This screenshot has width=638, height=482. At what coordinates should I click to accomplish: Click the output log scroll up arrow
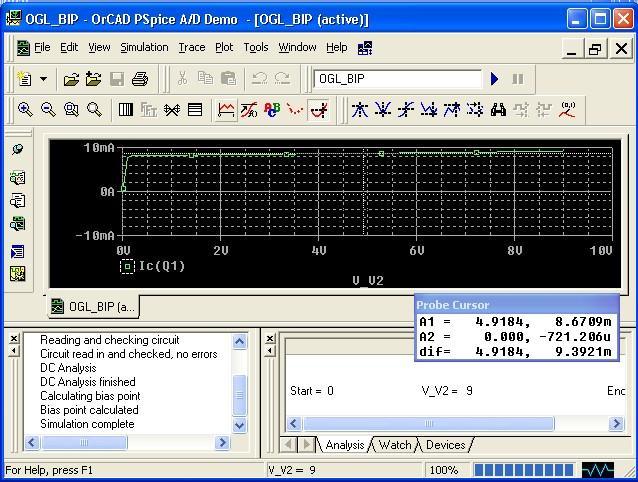click(x=240, y=341)
